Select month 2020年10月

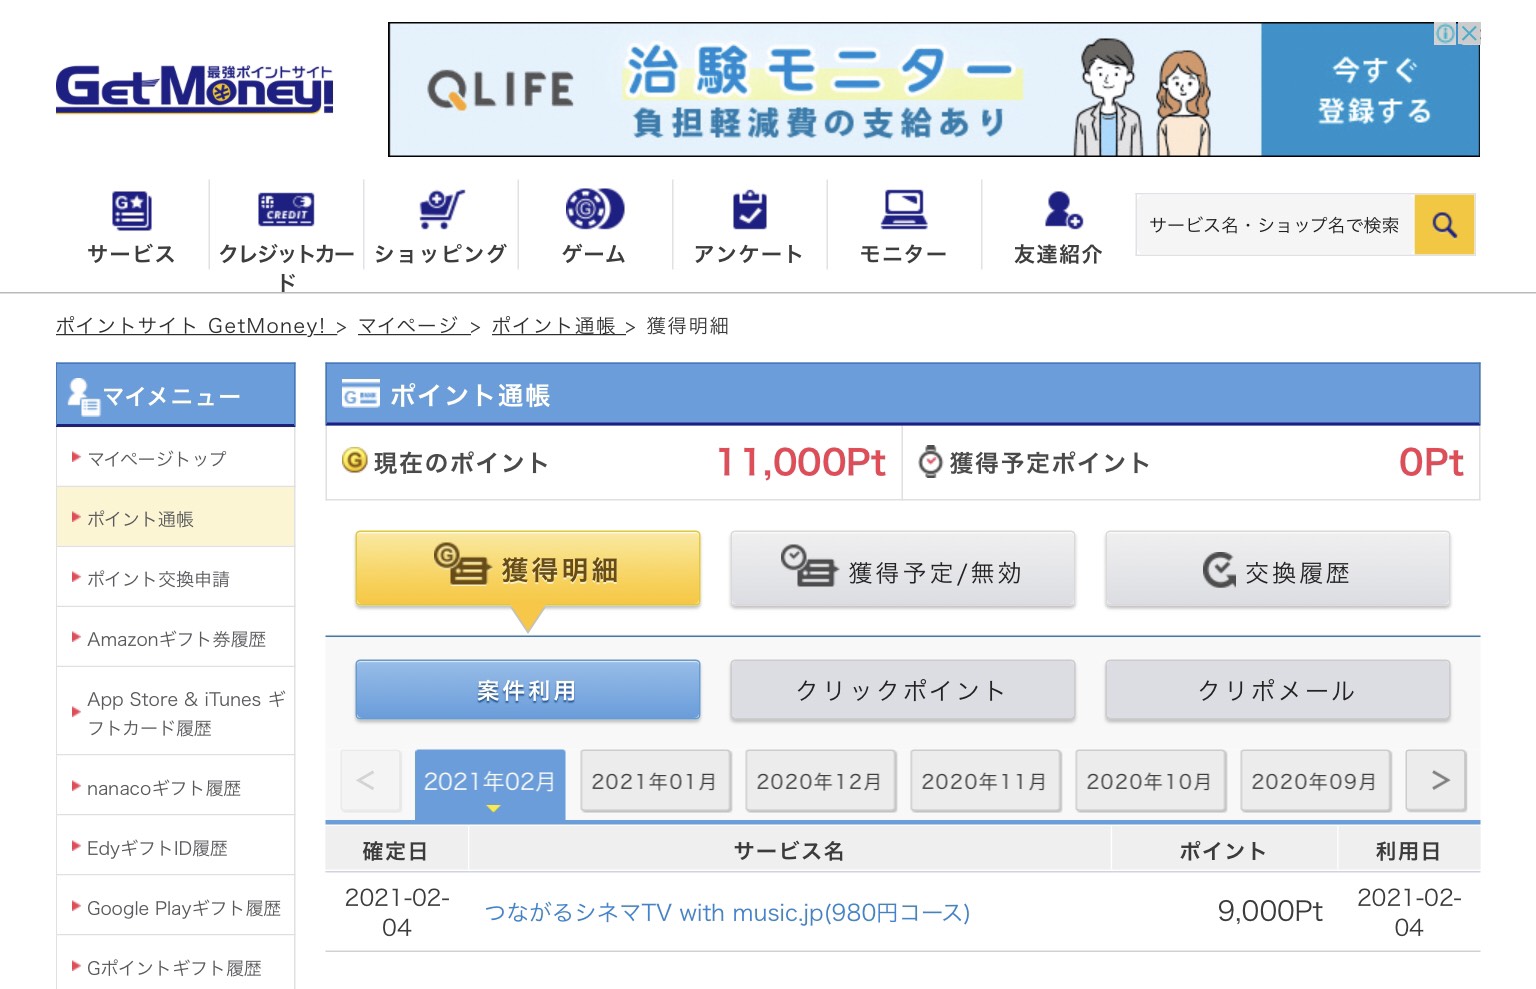pos(1150,781)
